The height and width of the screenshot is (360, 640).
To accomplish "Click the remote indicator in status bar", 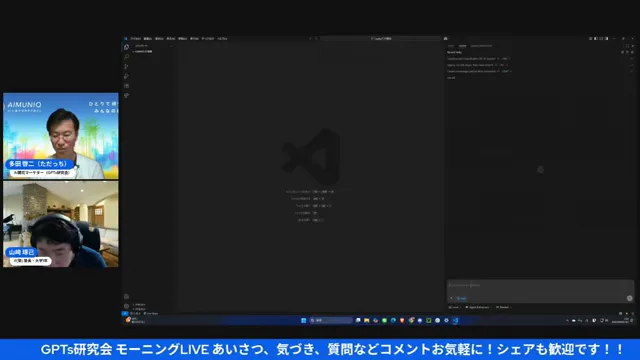I will [x=125, y=313].
